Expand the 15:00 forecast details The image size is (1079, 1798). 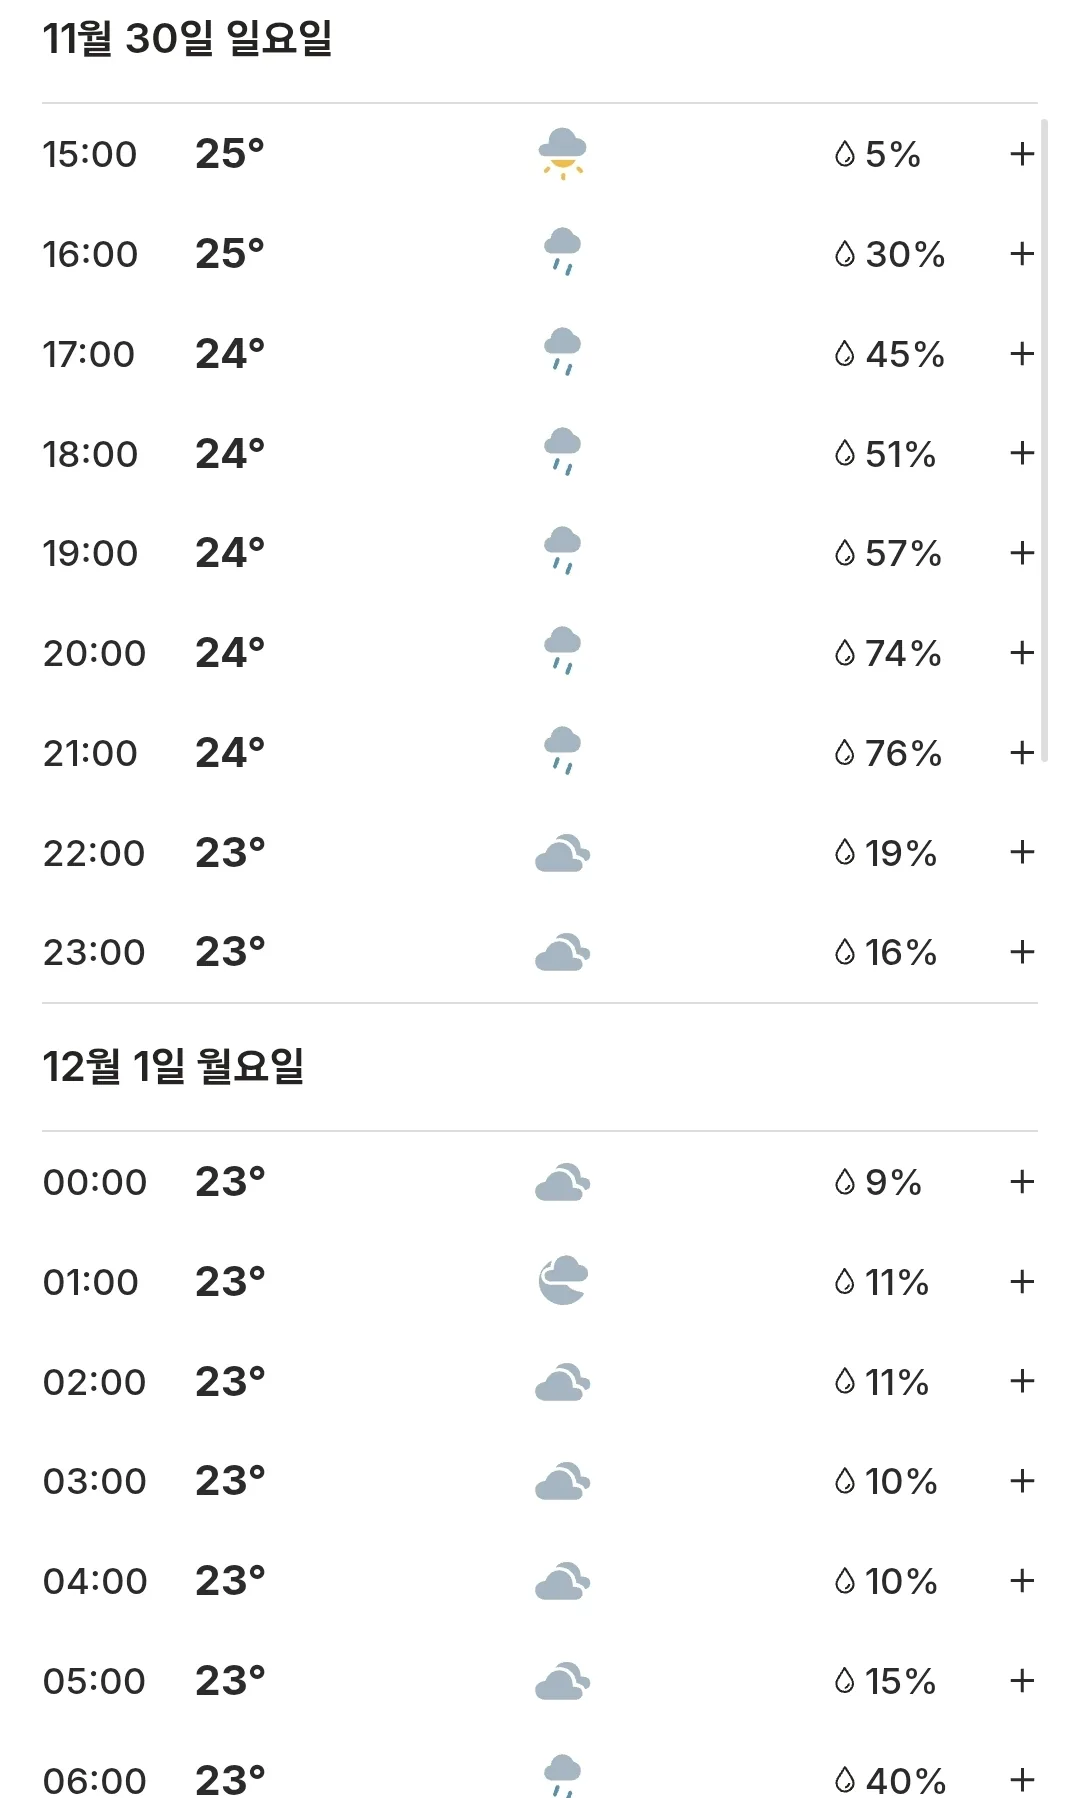pos(1021,154)
